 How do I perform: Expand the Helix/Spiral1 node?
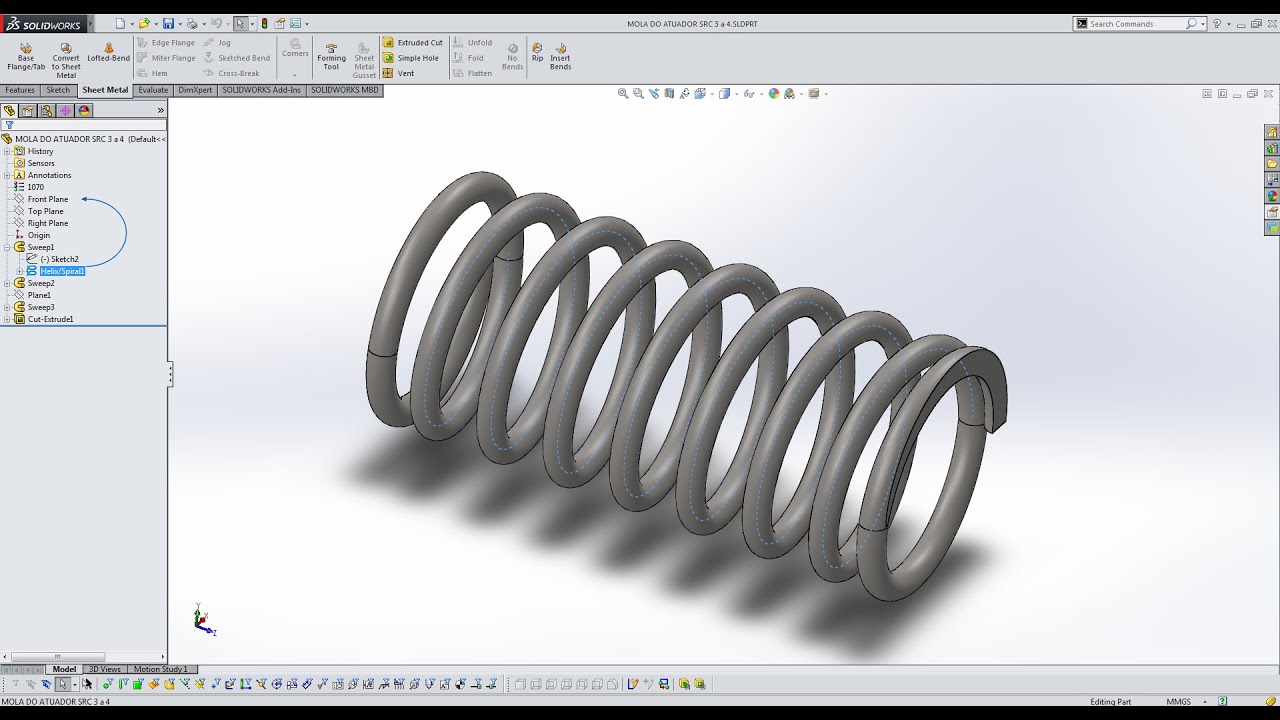pyautogui.click(x=20, y=271)
